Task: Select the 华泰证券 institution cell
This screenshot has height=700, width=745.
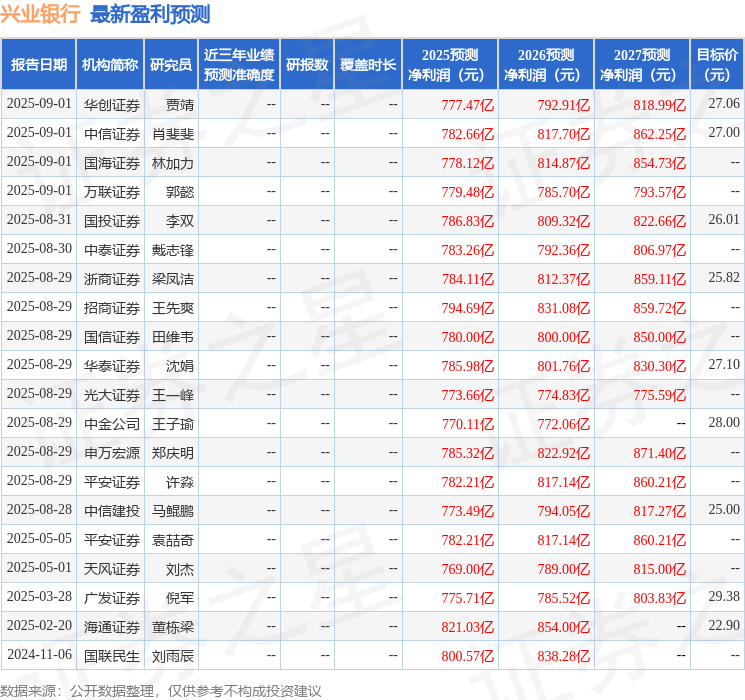Action: point(112,366)
